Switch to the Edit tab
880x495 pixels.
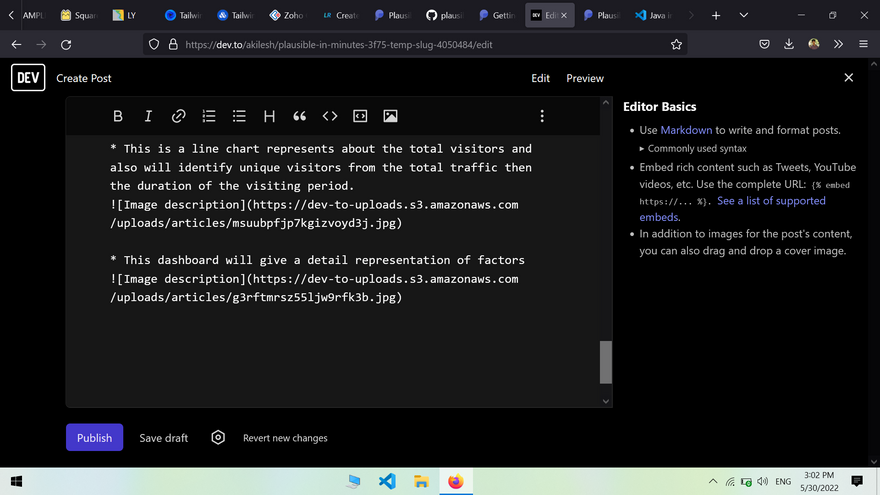click(540, 78)
